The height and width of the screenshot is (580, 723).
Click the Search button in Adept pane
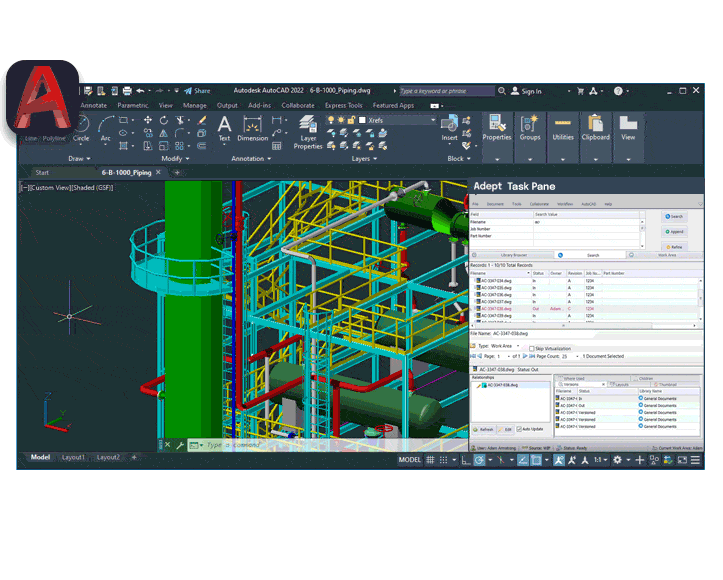pyautogui.click(x=674, y=216)
